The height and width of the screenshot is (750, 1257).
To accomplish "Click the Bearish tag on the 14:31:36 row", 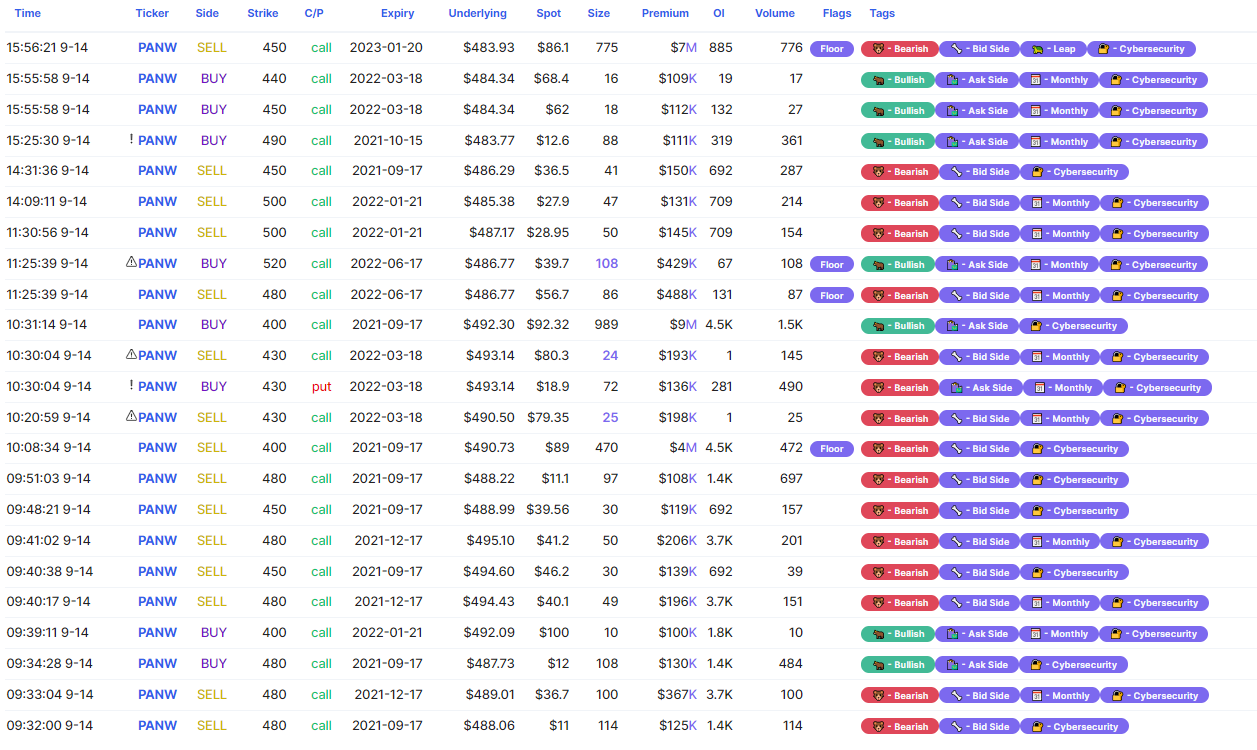I will 900,172.
